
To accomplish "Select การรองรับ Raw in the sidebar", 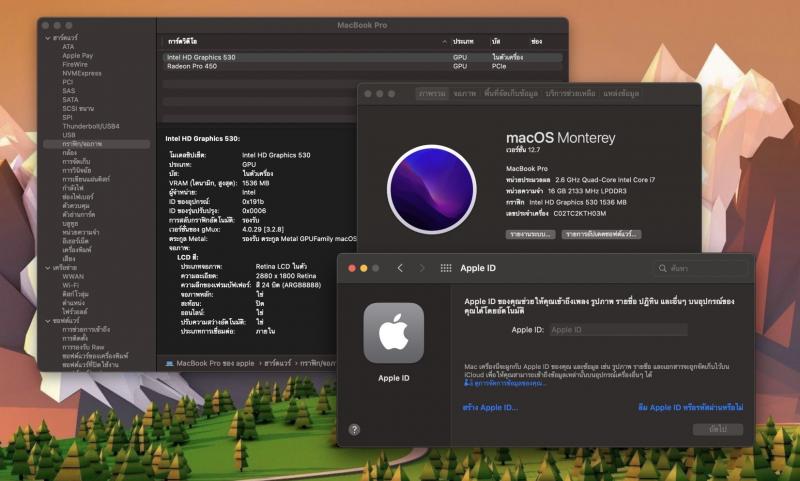I will [83, 347].
